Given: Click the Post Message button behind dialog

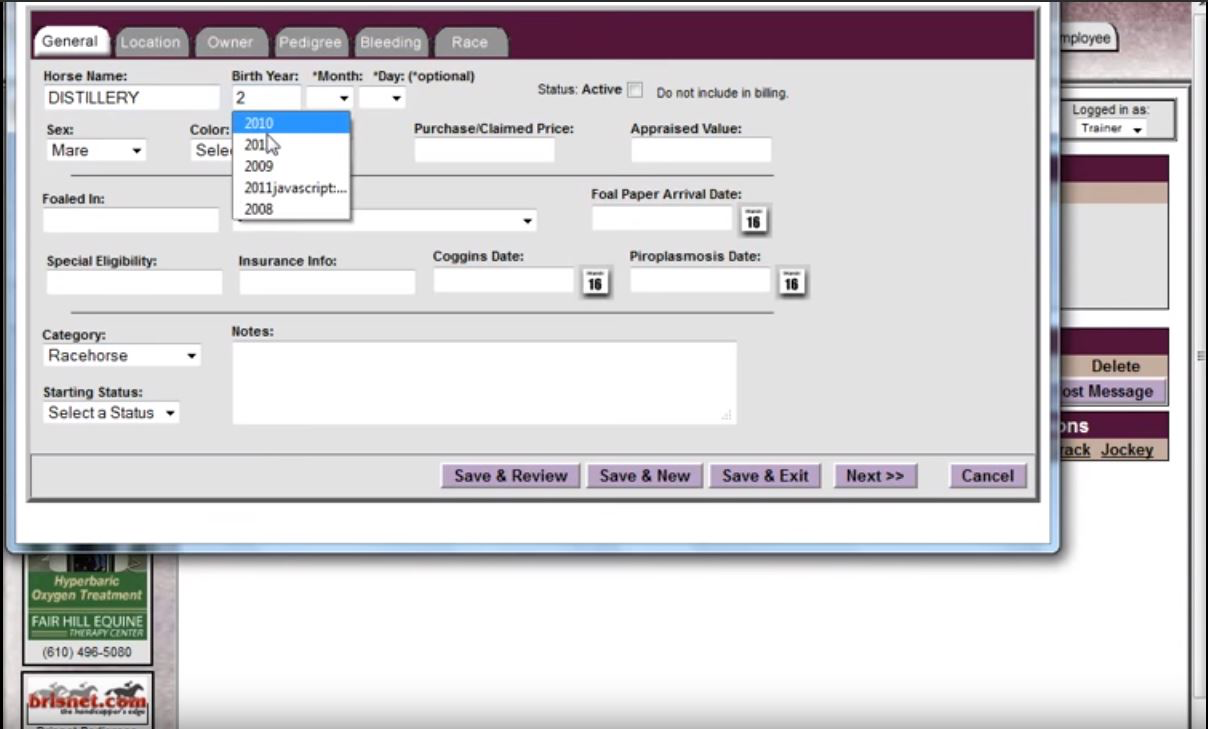Looking at the screenshot, I should 1112,392.
